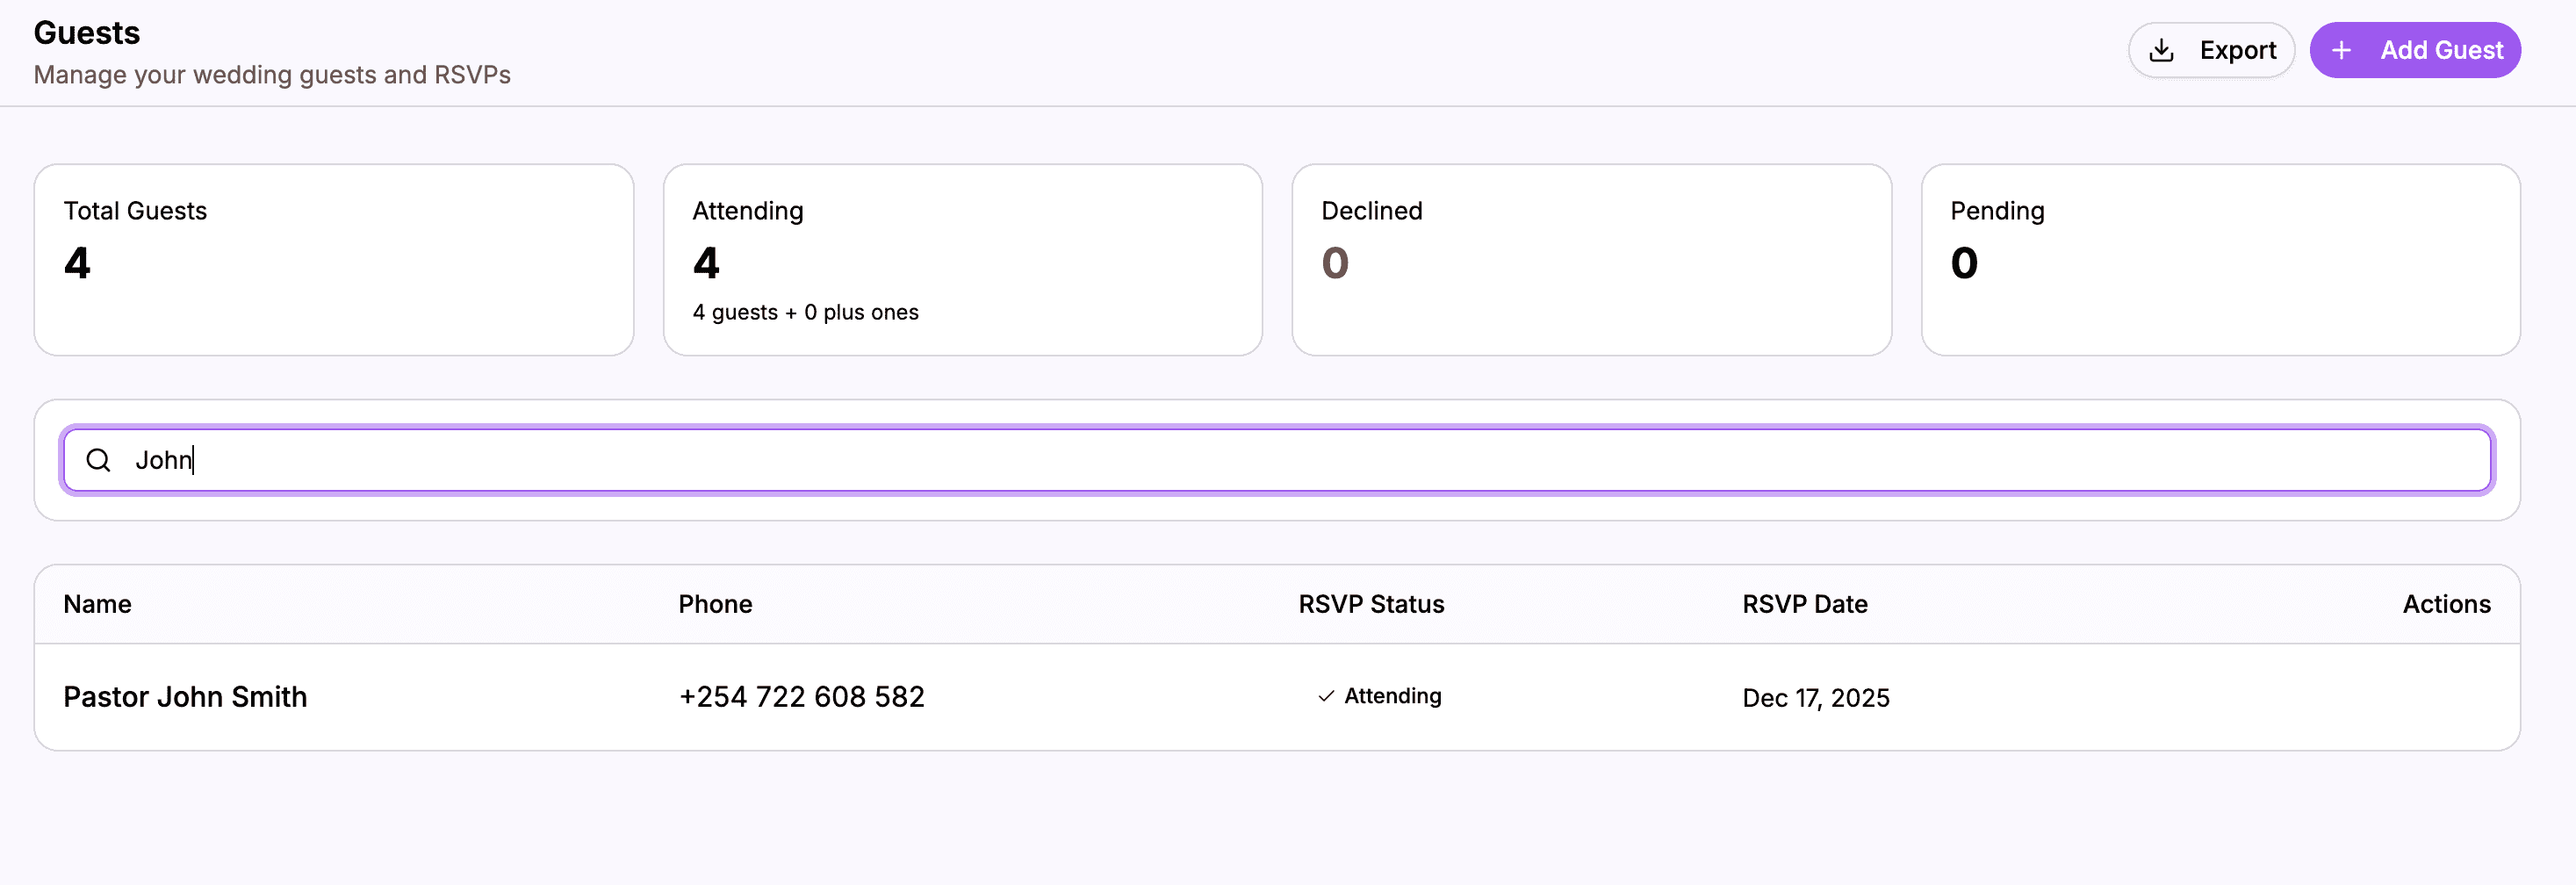Click the Export download icon
Screen dimensions: 2576x885
[2161, 49]
